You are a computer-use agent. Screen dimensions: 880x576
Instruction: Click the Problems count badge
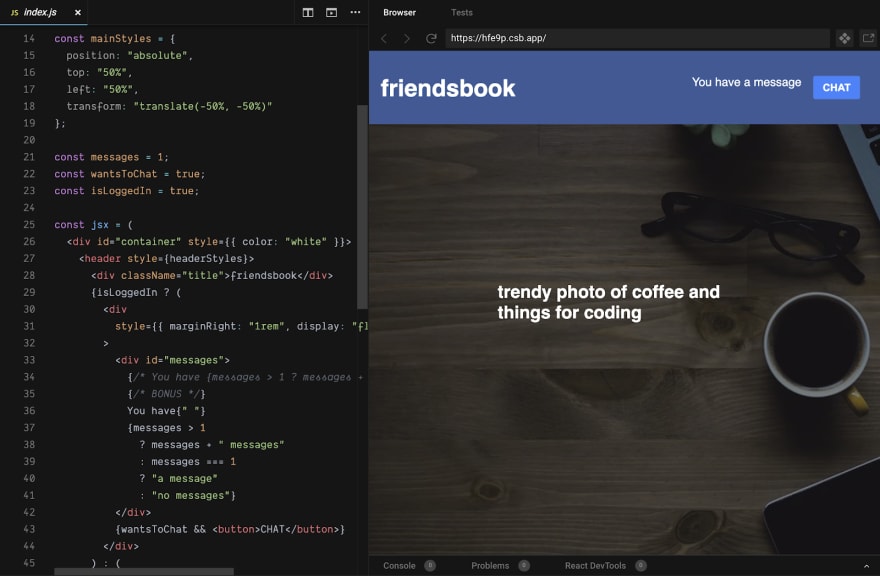(524, 565)
